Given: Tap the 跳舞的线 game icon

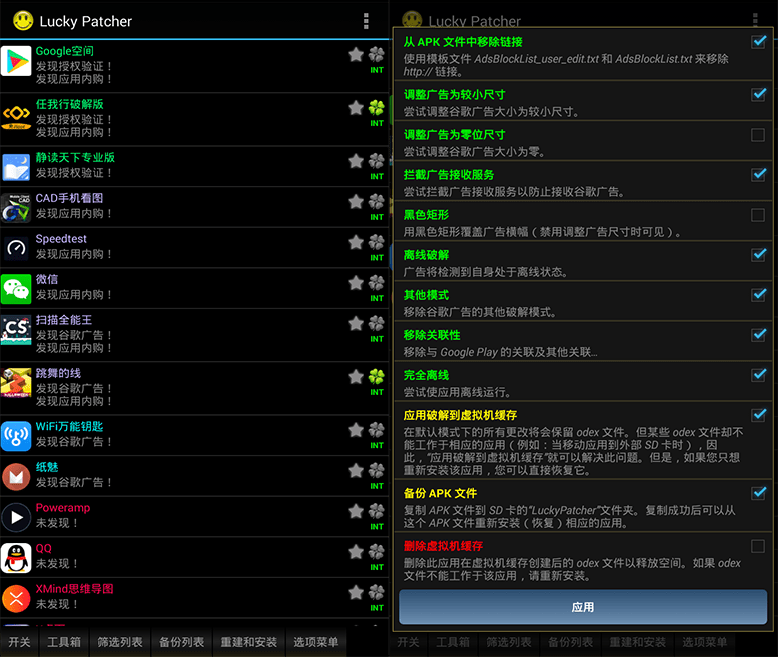Looking at the screenshot, I should click(x=16, y=383).
